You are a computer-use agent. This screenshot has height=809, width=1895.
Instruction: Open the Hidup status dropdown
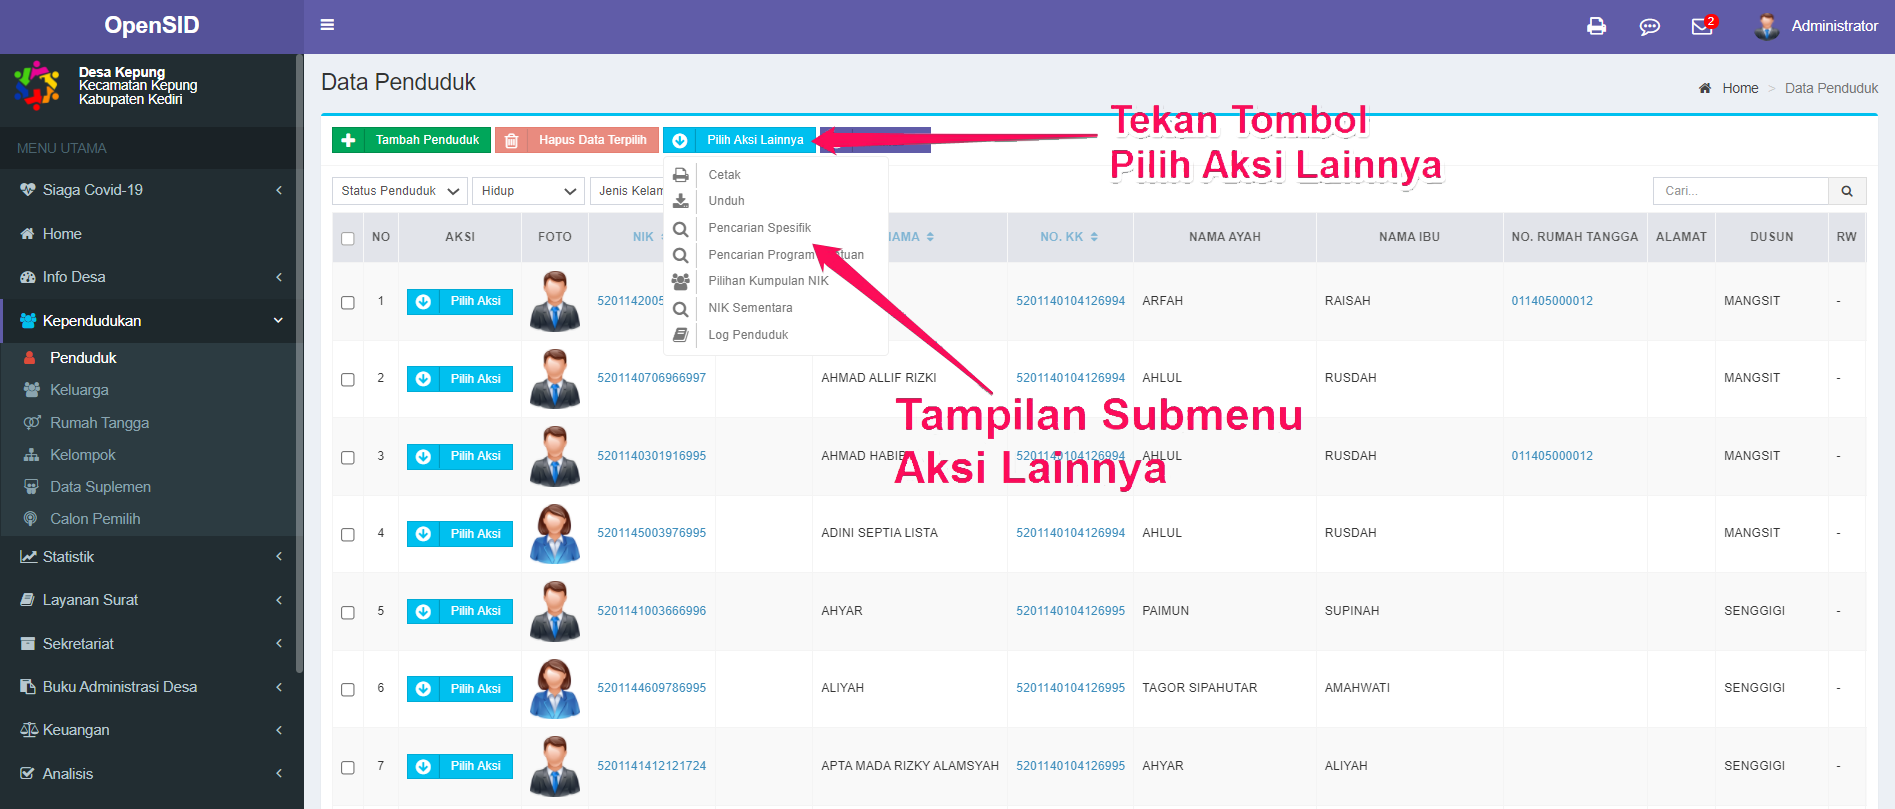tap(528, 191)
